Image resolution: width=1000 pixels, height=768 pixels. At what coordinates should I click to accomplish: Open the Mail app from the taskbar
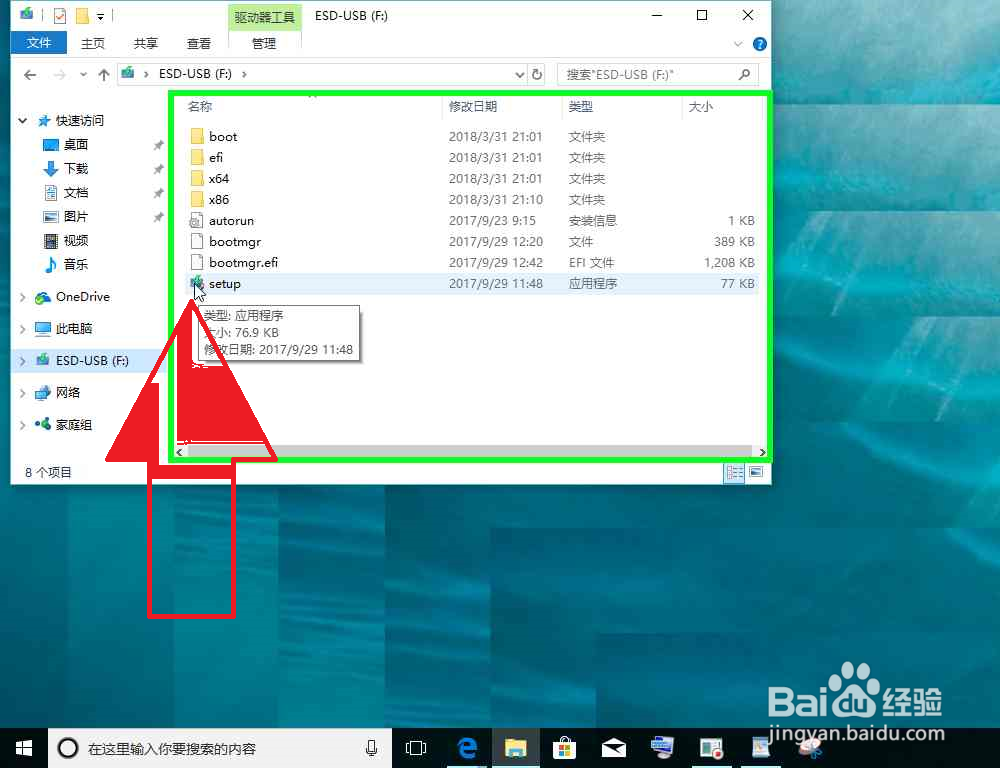pos(613,747)
